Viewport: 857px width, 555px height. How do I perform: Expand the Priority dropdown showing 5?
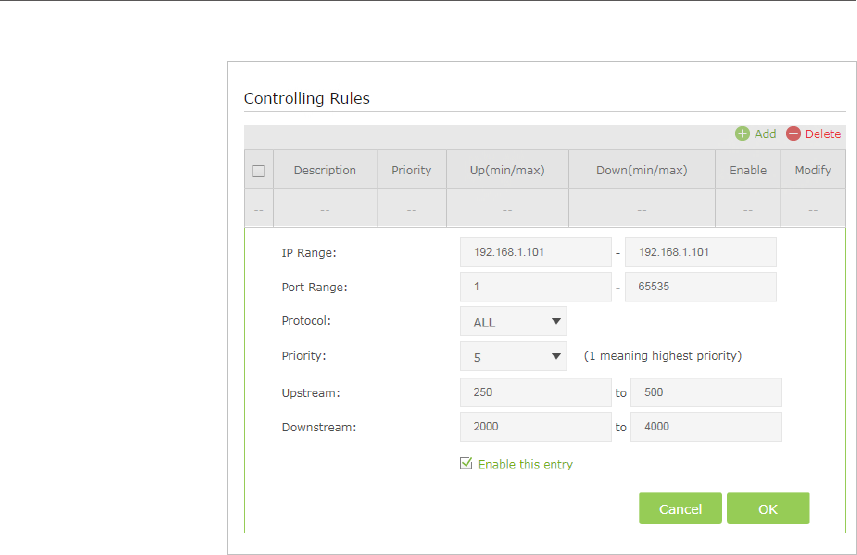pyautogui.click(x=513, y=357)
